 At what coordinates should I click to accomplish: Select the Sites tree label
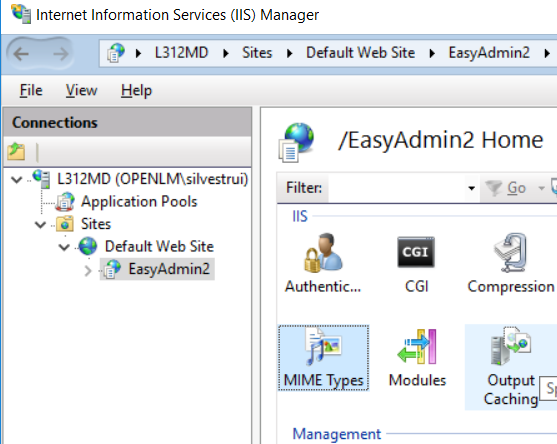point(96,224)
